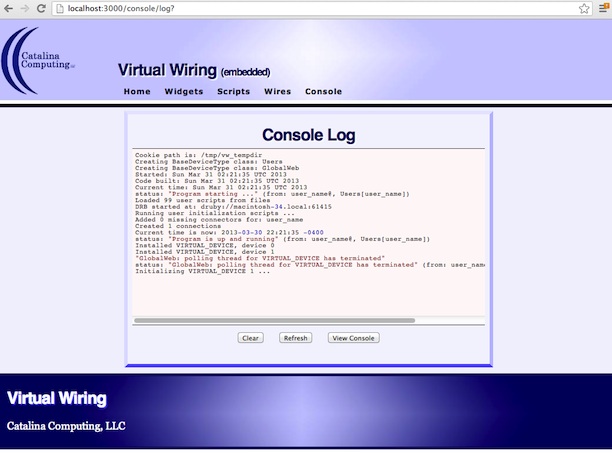Click the 'Program starting ...' status line
This screenshot has width=612, height=453.
click(x=272, y=194)
